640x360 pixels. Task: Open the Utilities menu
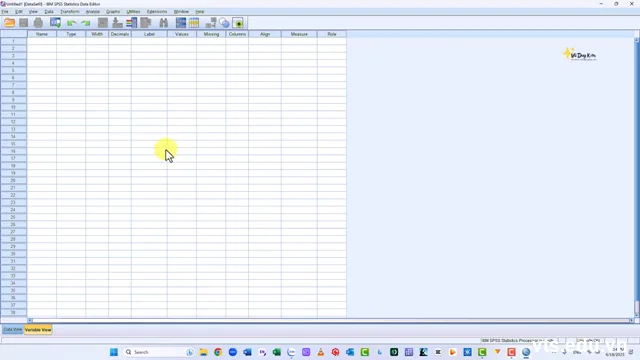click(133, 12)
